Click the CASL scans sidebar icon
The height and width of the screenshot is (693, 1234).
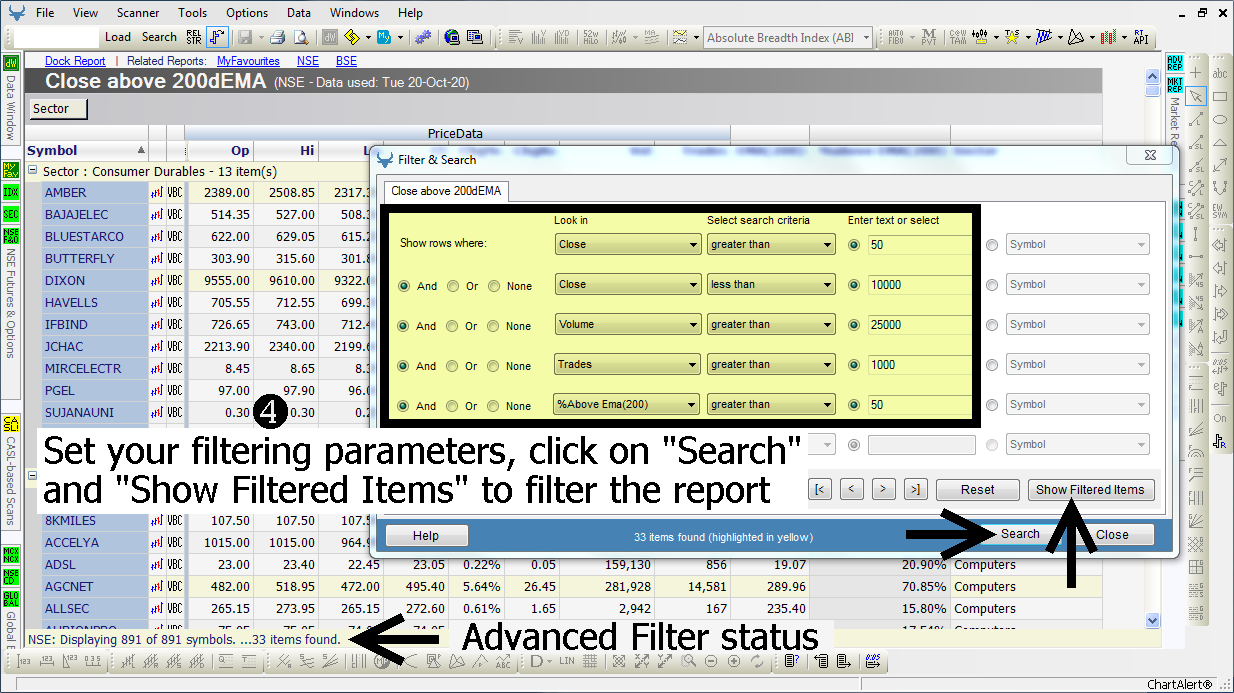click(x=11, y=424)
